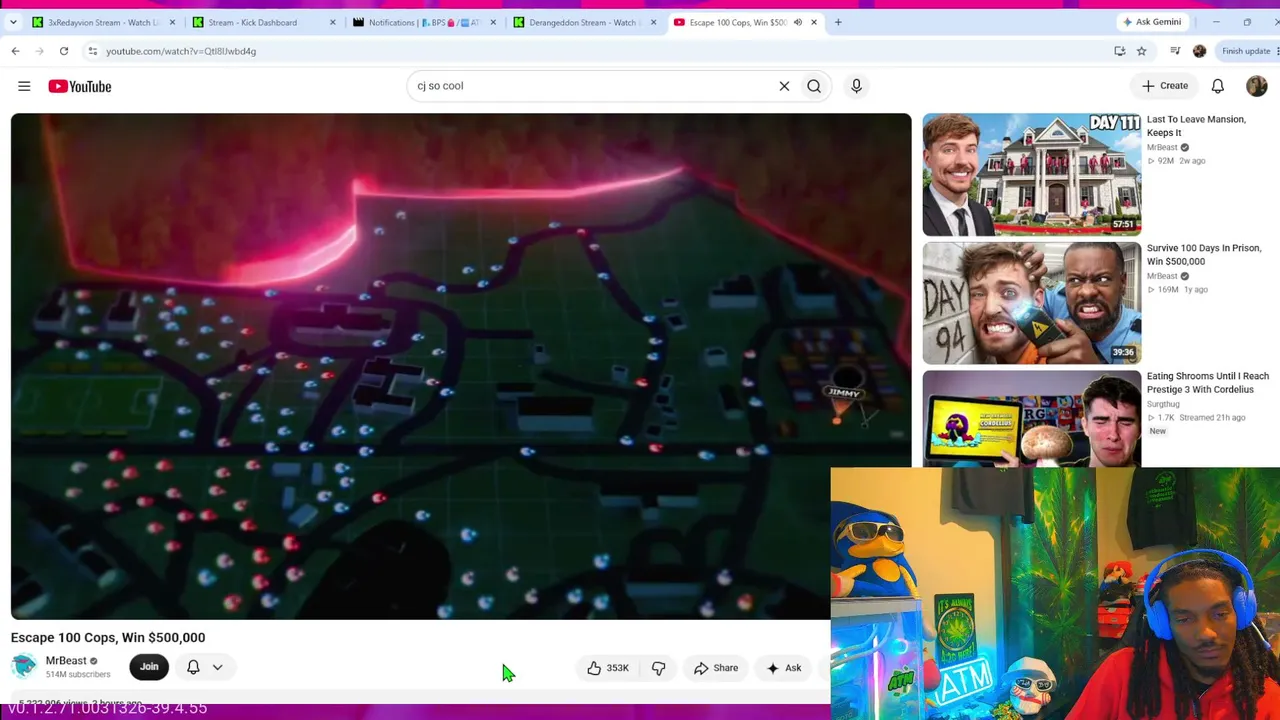
Task: Open the MrBeast channel name link
Action: coord(66,661)
